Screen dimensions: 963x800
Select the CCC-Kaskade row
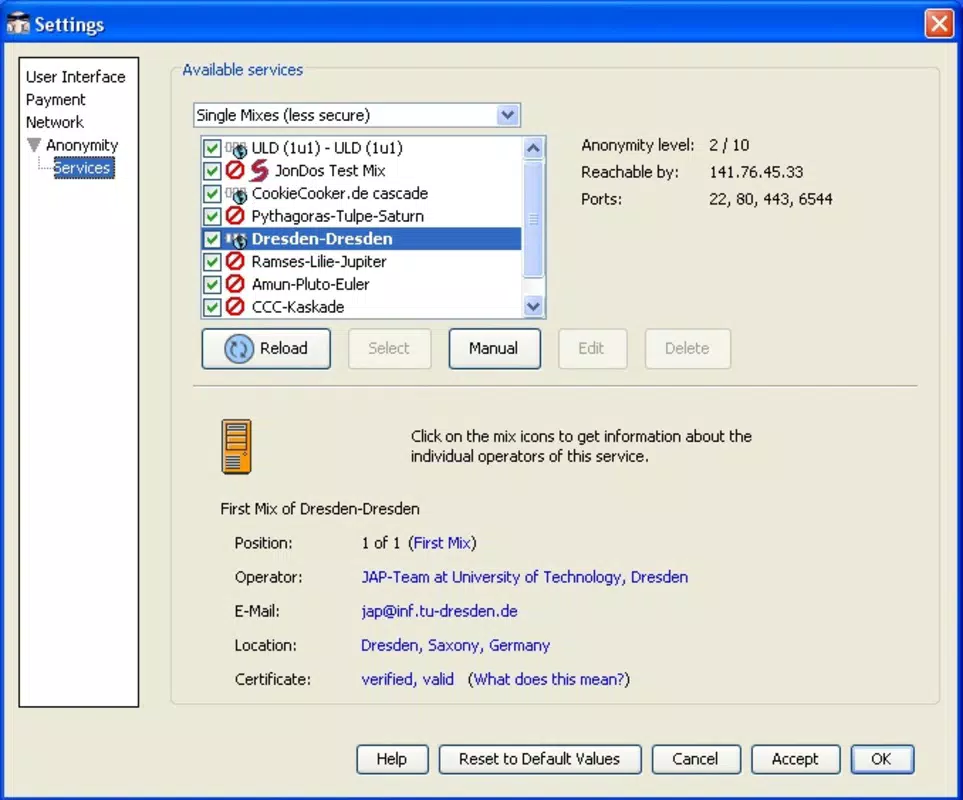pyautogui.click(x=361, y=307)
